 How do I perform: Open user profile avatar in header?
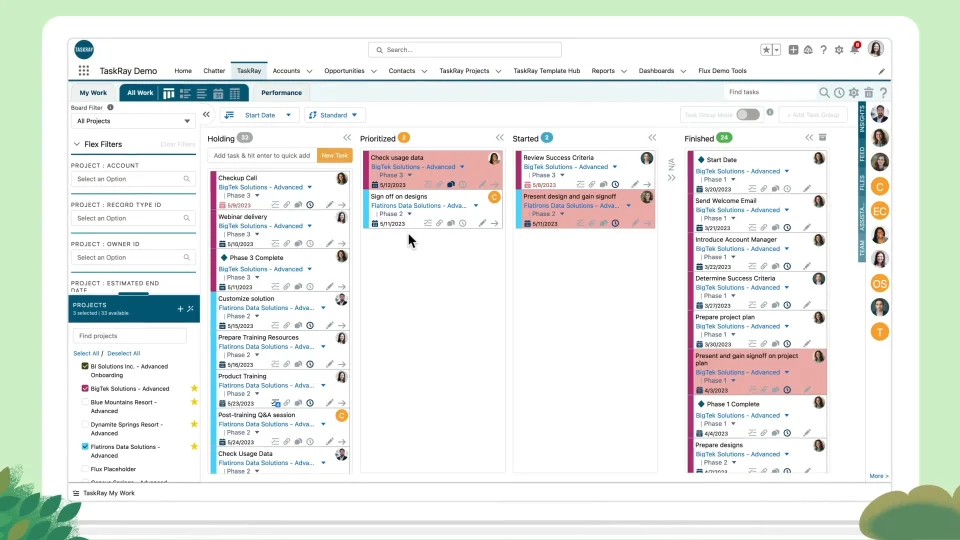point(876,49)
